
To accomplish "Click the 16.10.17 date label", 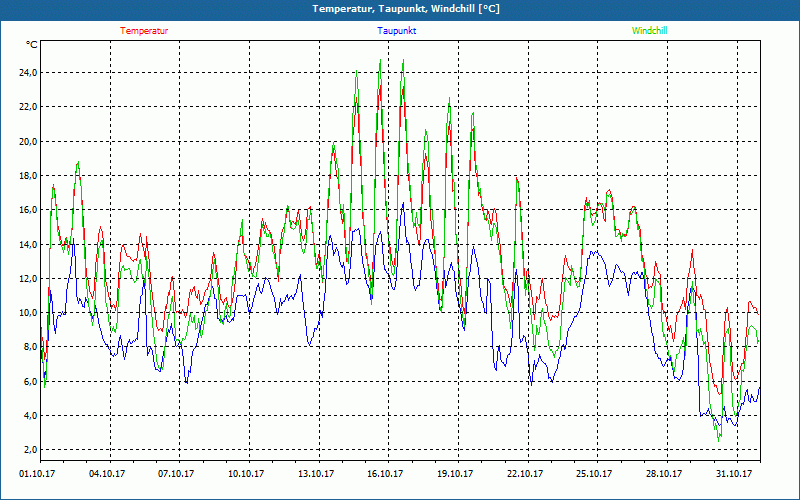I will 385,474.
